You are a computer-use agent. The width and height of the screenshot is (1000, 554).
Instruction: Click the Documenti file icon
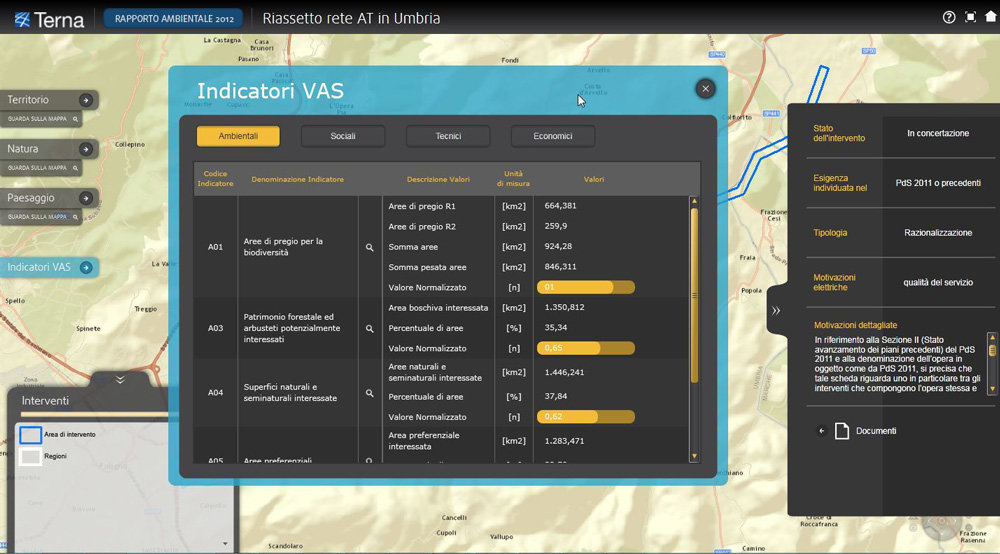pos(841,431)
